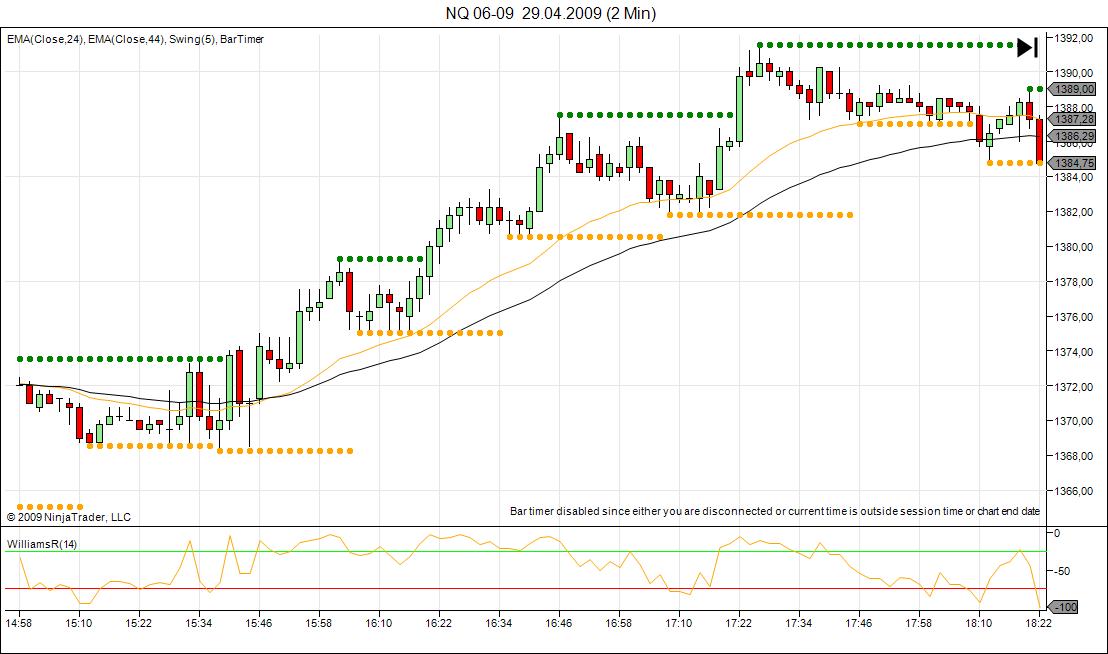The width and height of the screenshot is (1108, 654).
Task: Click the 16:46 time axis label
Action: coord(559,623)
